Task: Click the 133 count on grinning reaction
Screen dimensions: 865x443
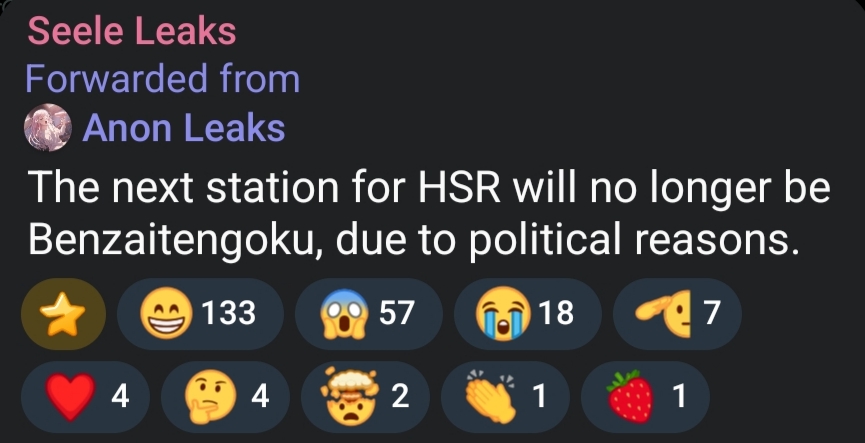Action: [228, 313]
